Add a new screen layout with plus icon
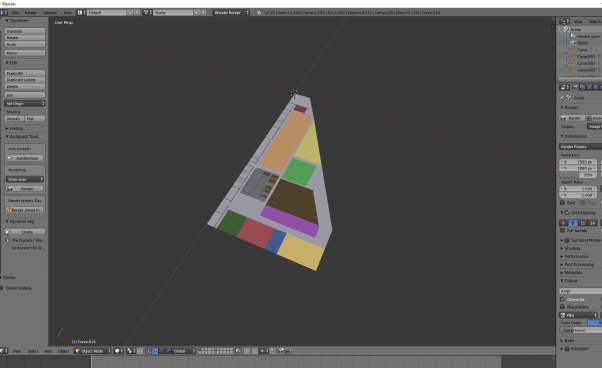The height and width of the screenshot is (368, 602). pyautogui.click(x=130, y=12)
